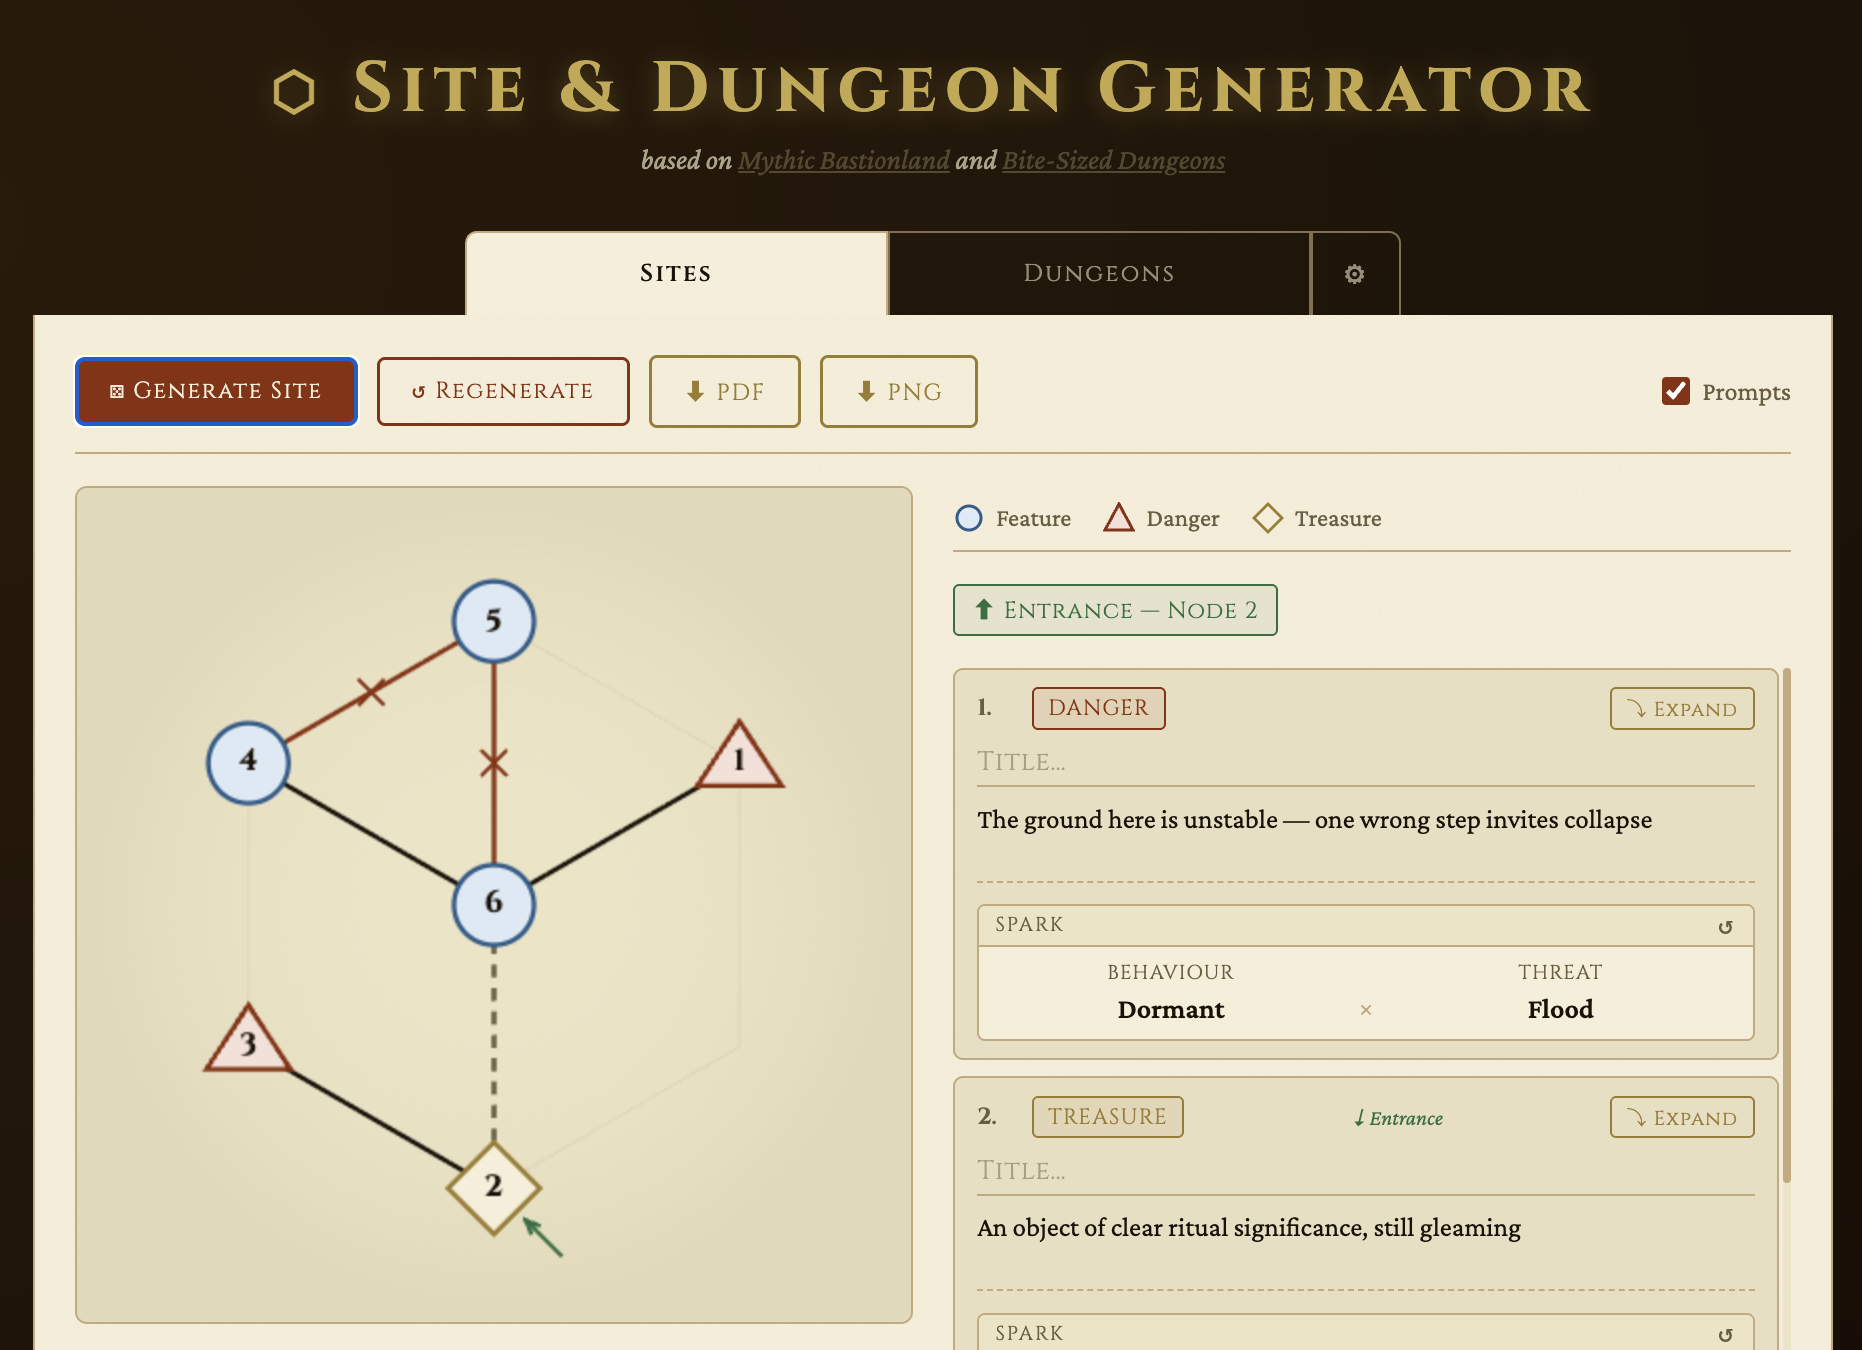
Task: Click the Title field in card 2
Action: (1366, 1171)
